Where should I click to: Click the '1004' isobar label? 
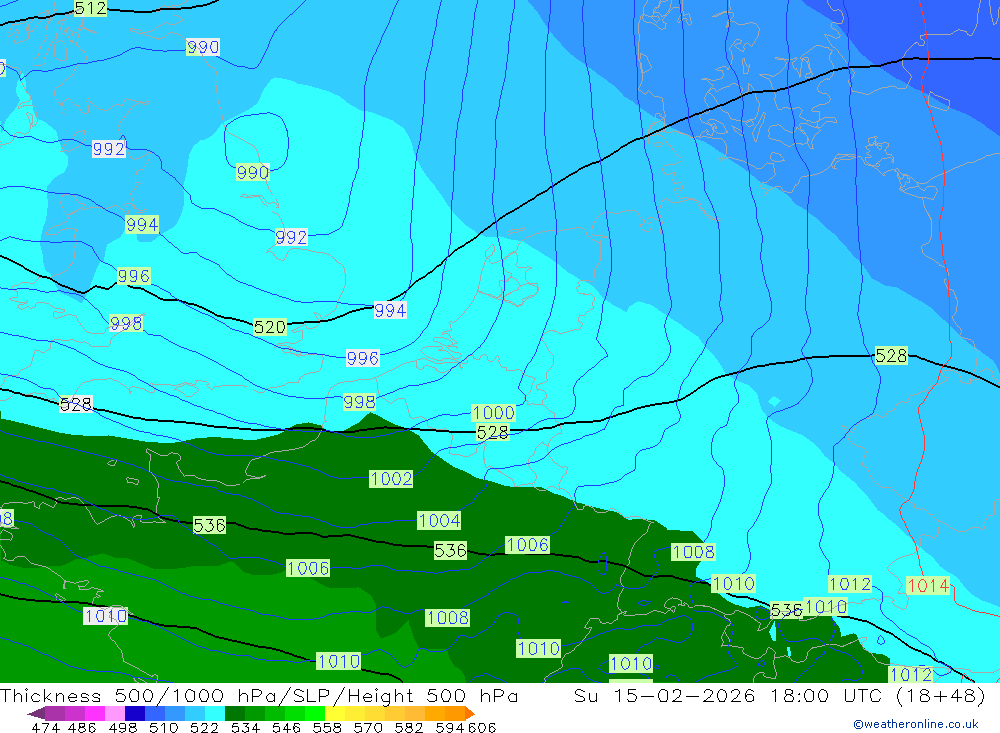pyautogui.click(x=439, y=520)
